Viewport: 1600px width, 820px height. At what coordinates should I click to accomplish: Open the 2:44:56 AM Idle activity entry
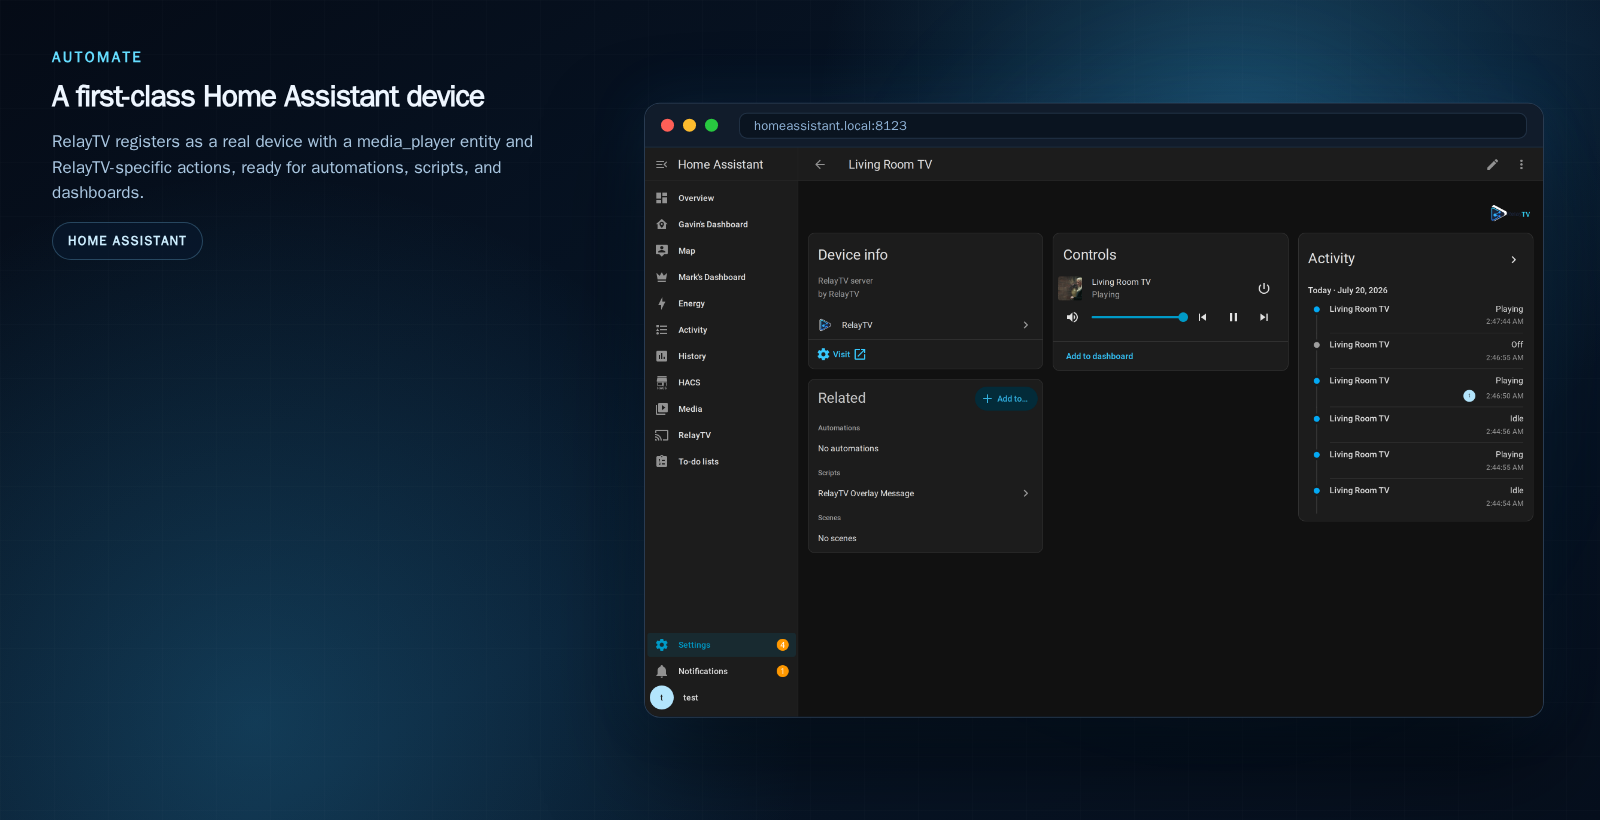[1416, 425]
